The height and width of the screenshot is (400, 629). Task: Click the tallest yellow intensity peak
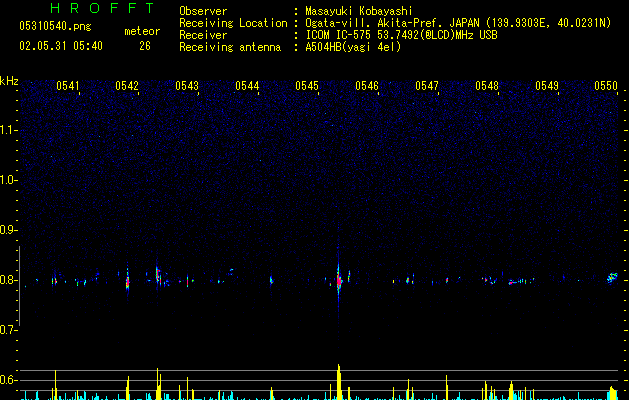(x=339, y=382)
